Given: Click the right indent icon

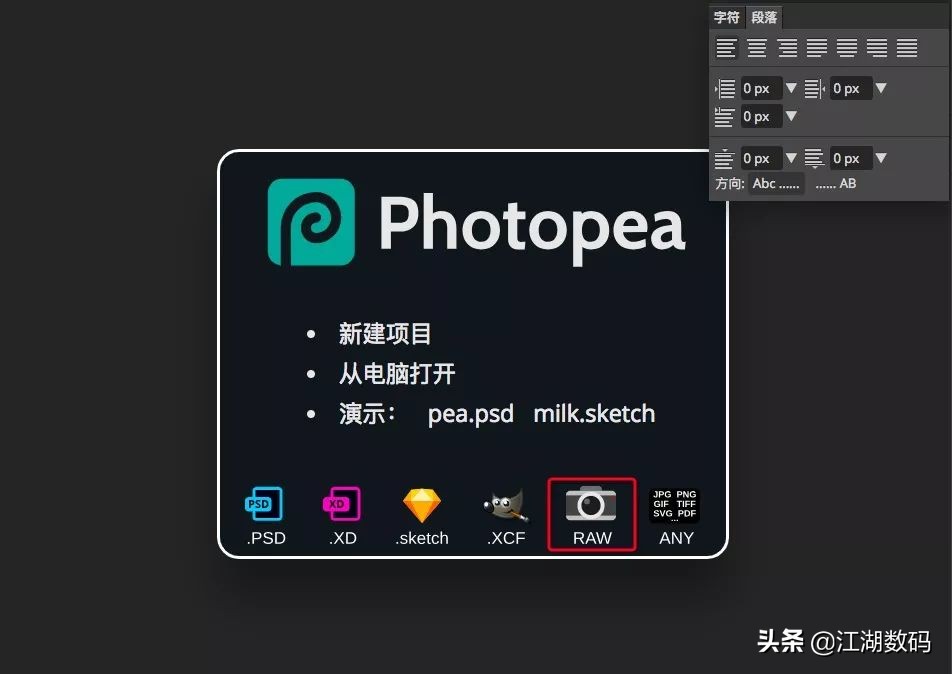Looking at the screenshot, I should (815, 89).
